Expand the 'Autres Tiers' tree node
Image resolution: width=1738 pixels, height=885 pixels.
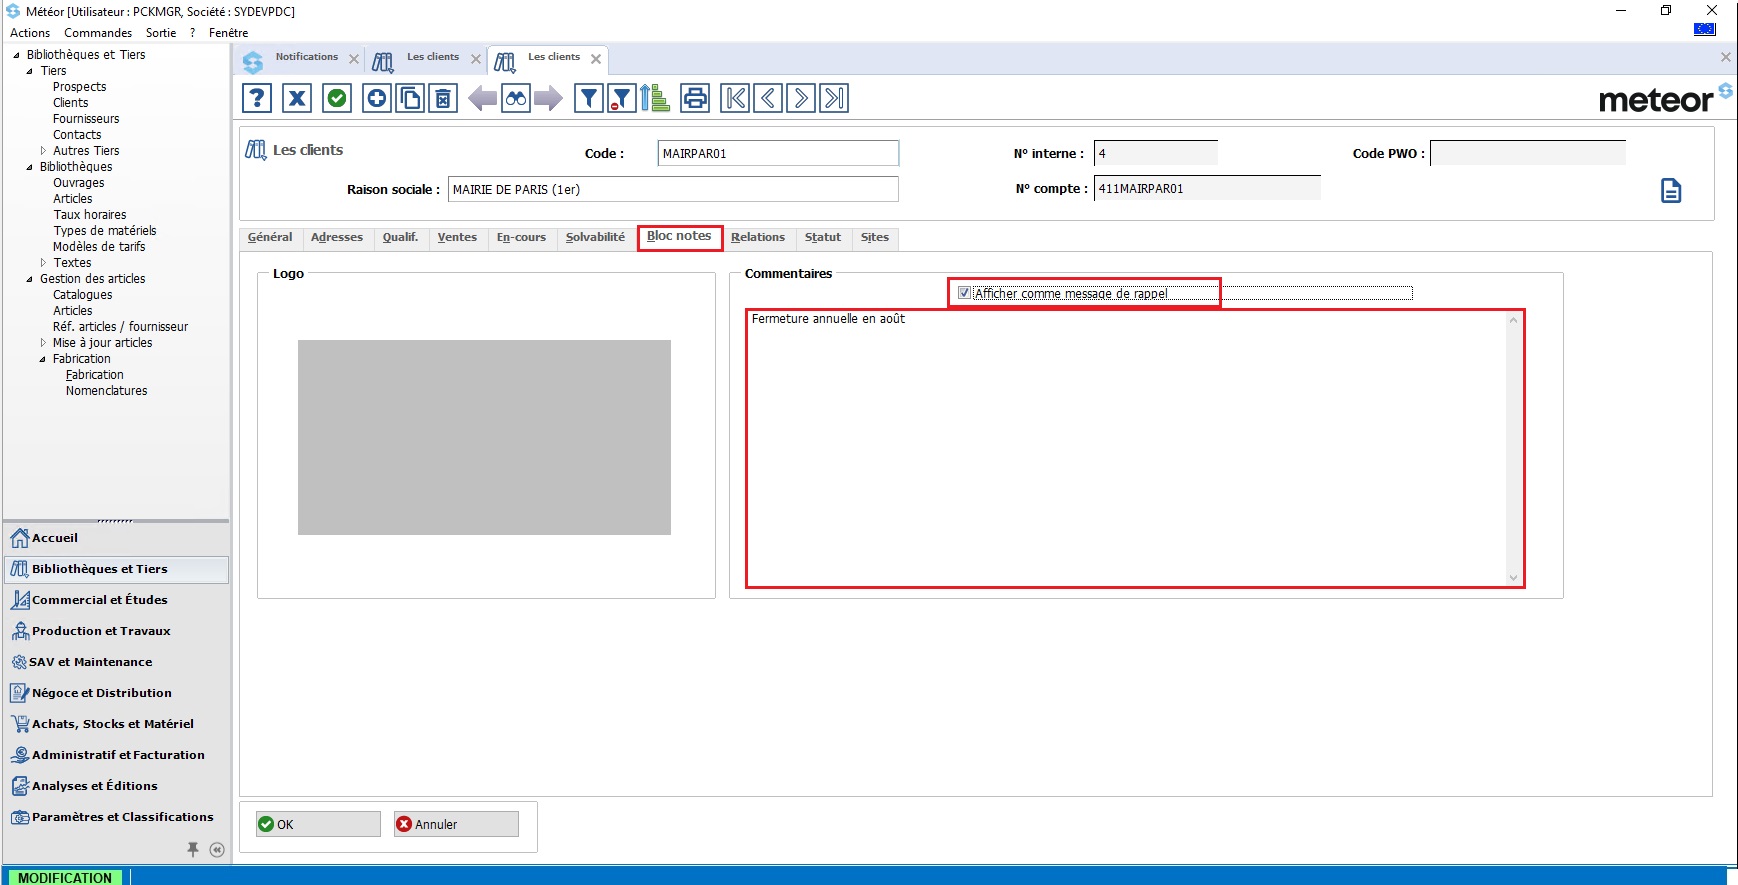coord(43,151)
